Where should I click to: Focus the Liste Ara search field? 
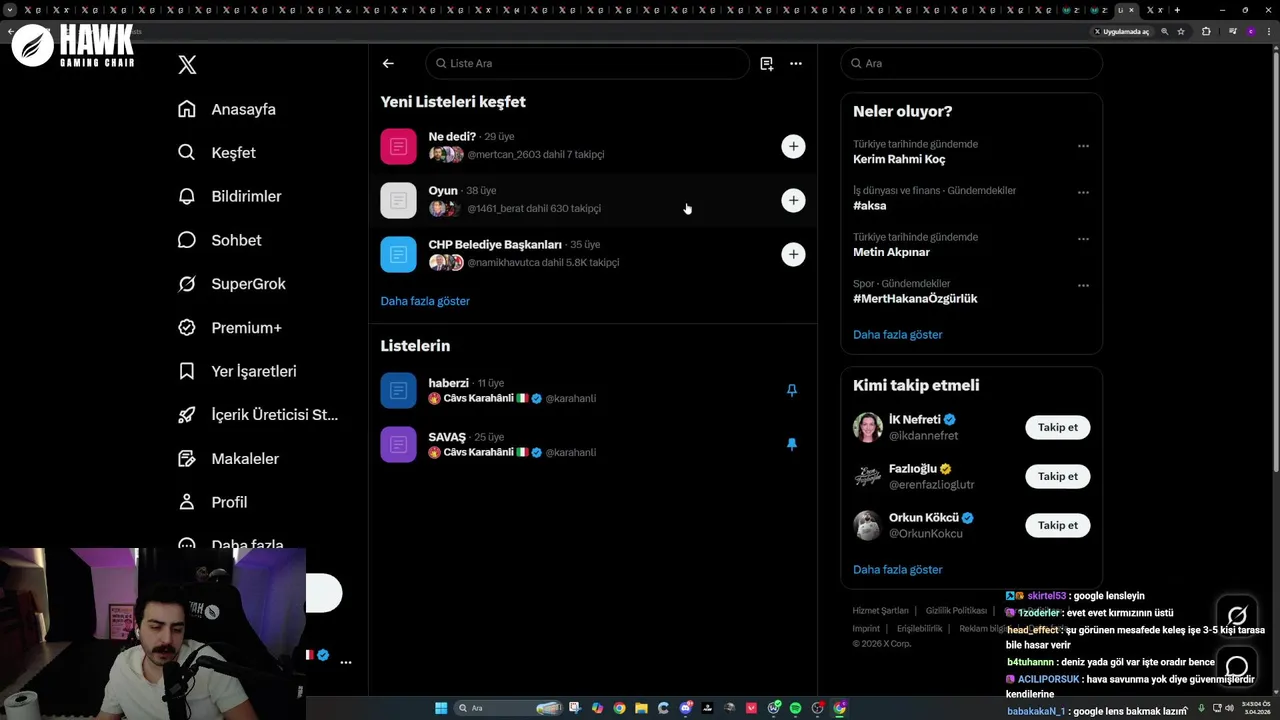[588, 63]
